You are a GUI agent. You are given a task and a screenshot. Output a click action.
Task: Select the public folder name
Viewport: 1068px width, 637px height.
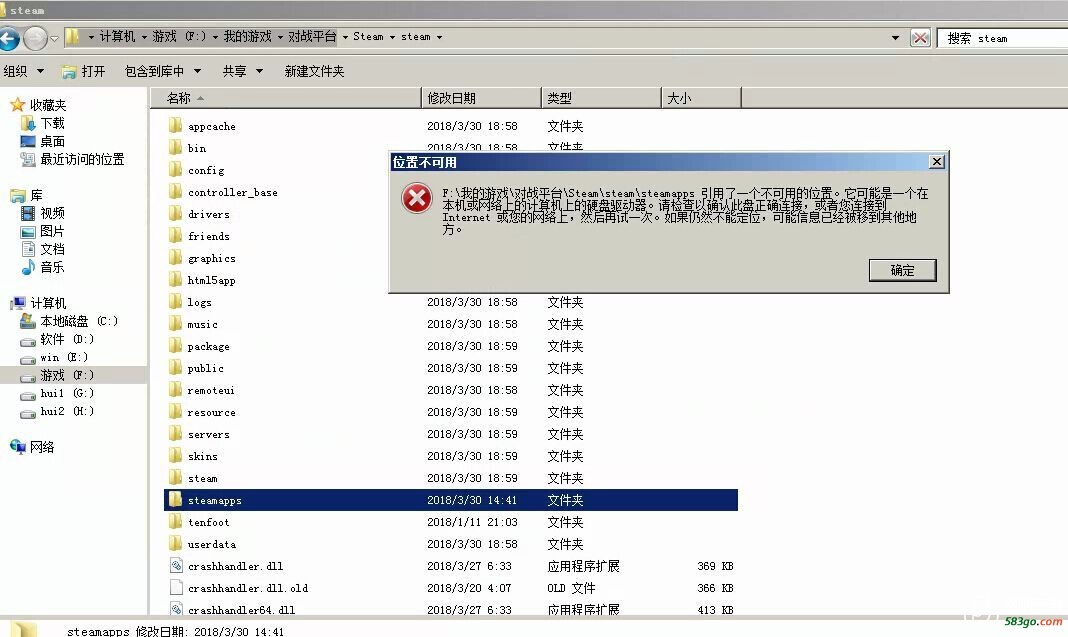pyautogui.click(x=205, y=368)
